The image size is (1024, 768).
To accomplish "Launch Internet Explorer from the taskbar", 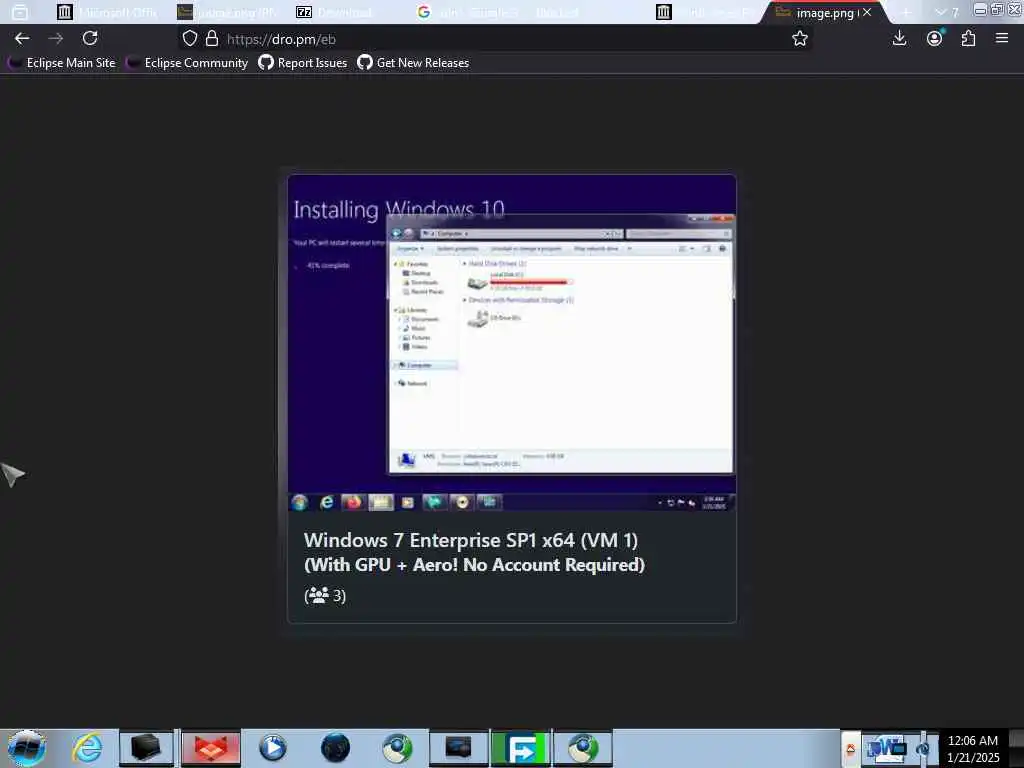I will click(87, 748).
